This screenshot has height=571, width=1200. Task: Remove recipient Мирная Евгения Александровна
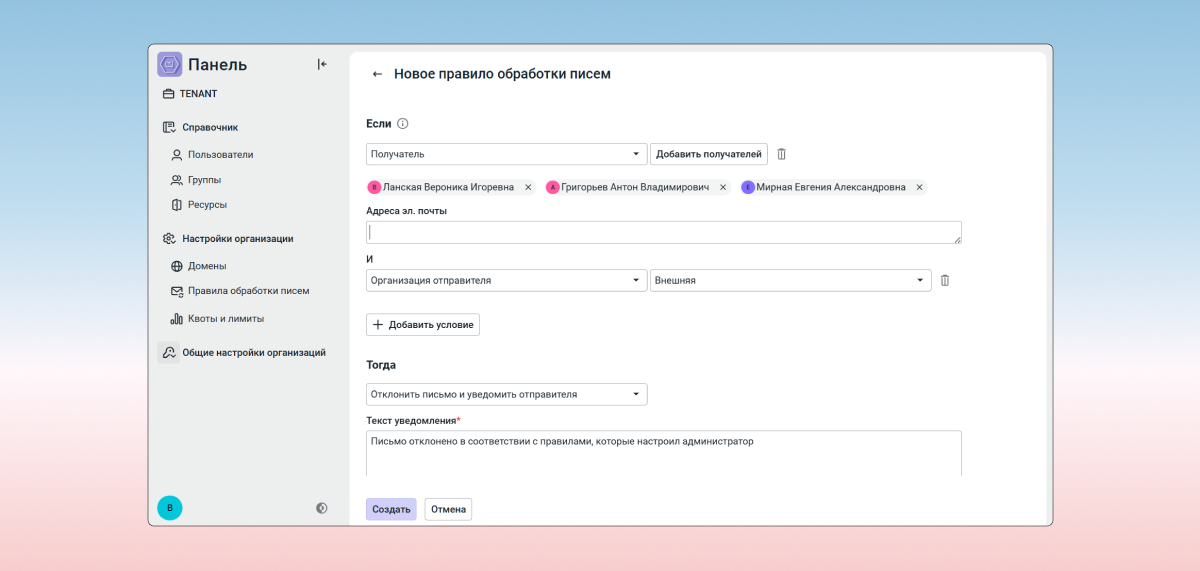[x=919, y=187]
